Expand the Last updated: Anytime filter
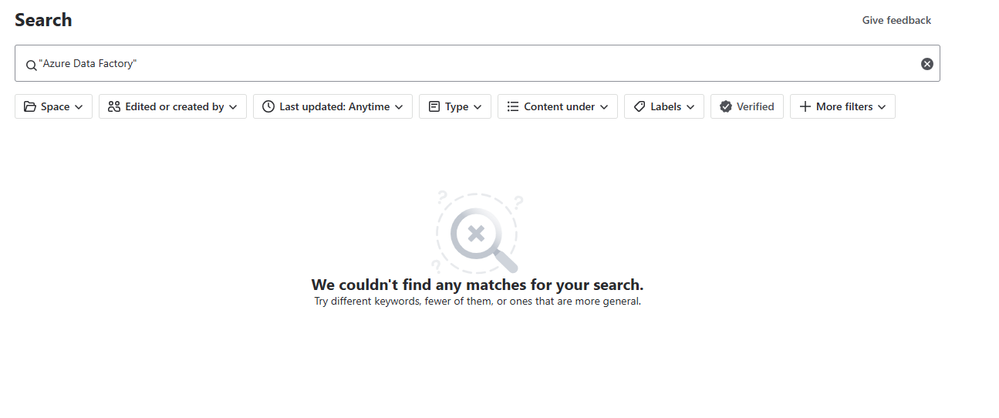Image resolution: width=999 pixels, height=418 pixels. [333, 106]
